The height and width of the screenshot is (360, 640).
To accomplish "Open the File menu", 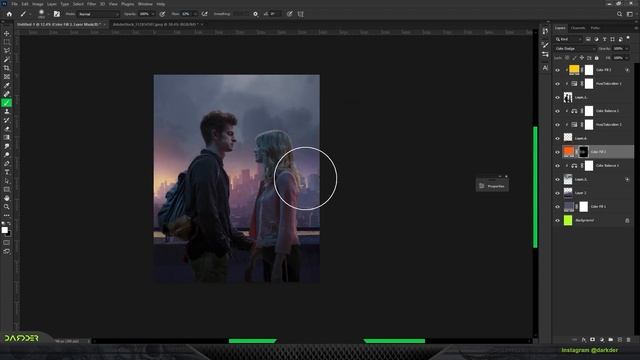I will coord(14,4).
